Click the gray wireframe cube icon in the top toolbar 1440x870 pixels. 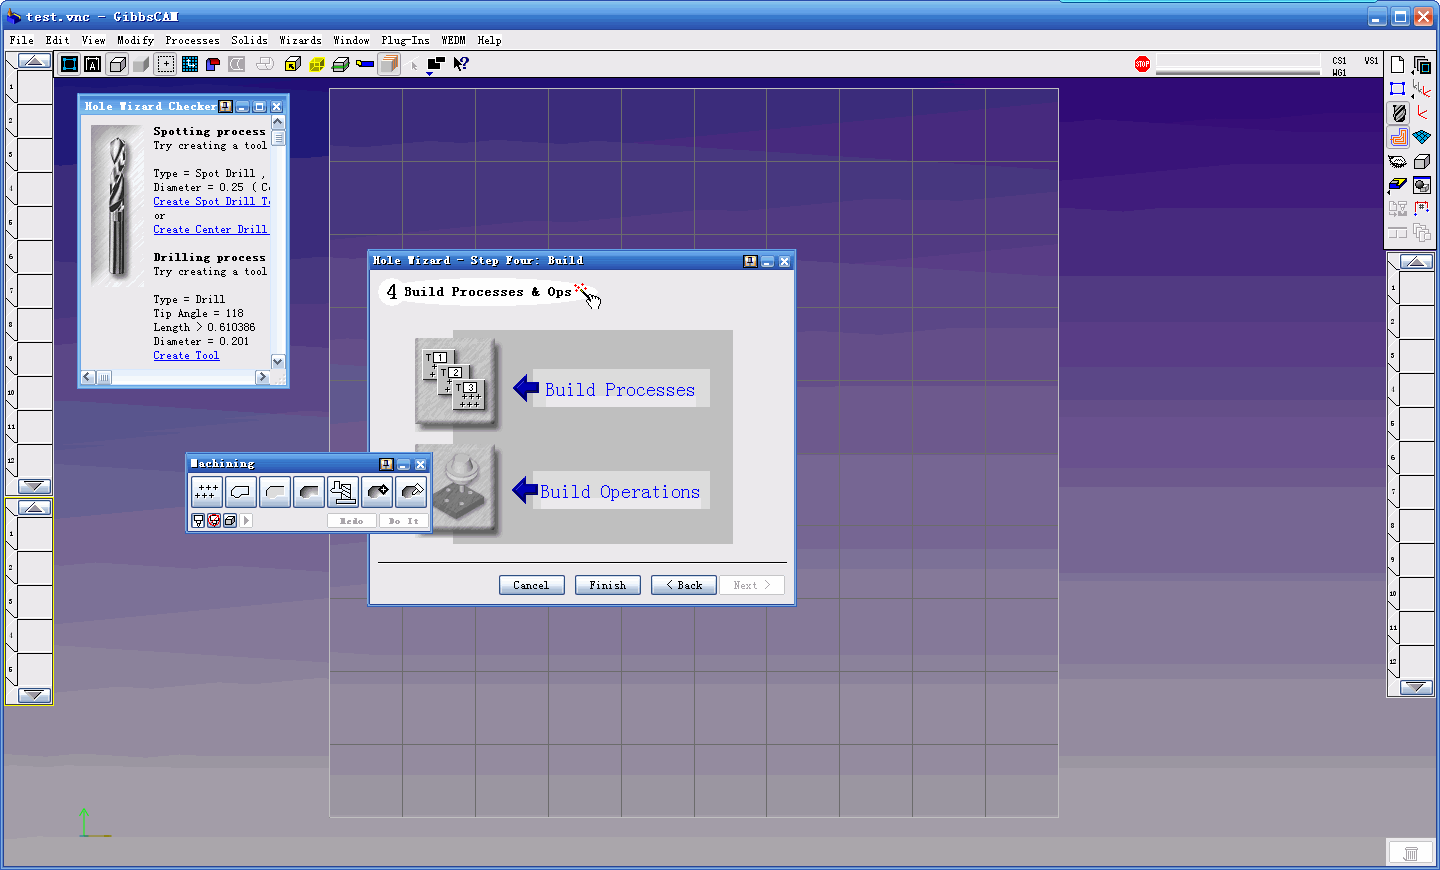117,64
